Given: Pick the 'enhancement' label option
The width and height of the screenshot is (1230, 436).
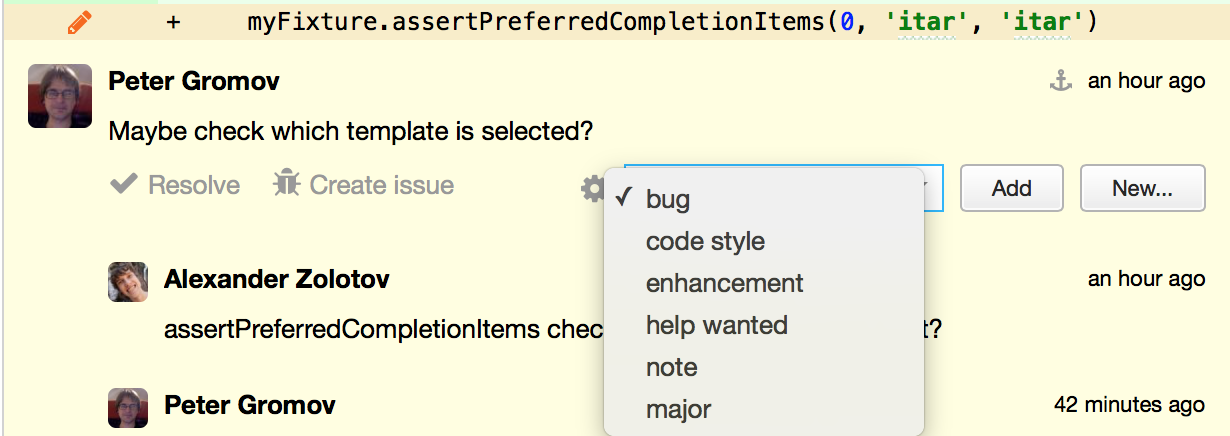Looking at the screenshot, I should point(724,283).
